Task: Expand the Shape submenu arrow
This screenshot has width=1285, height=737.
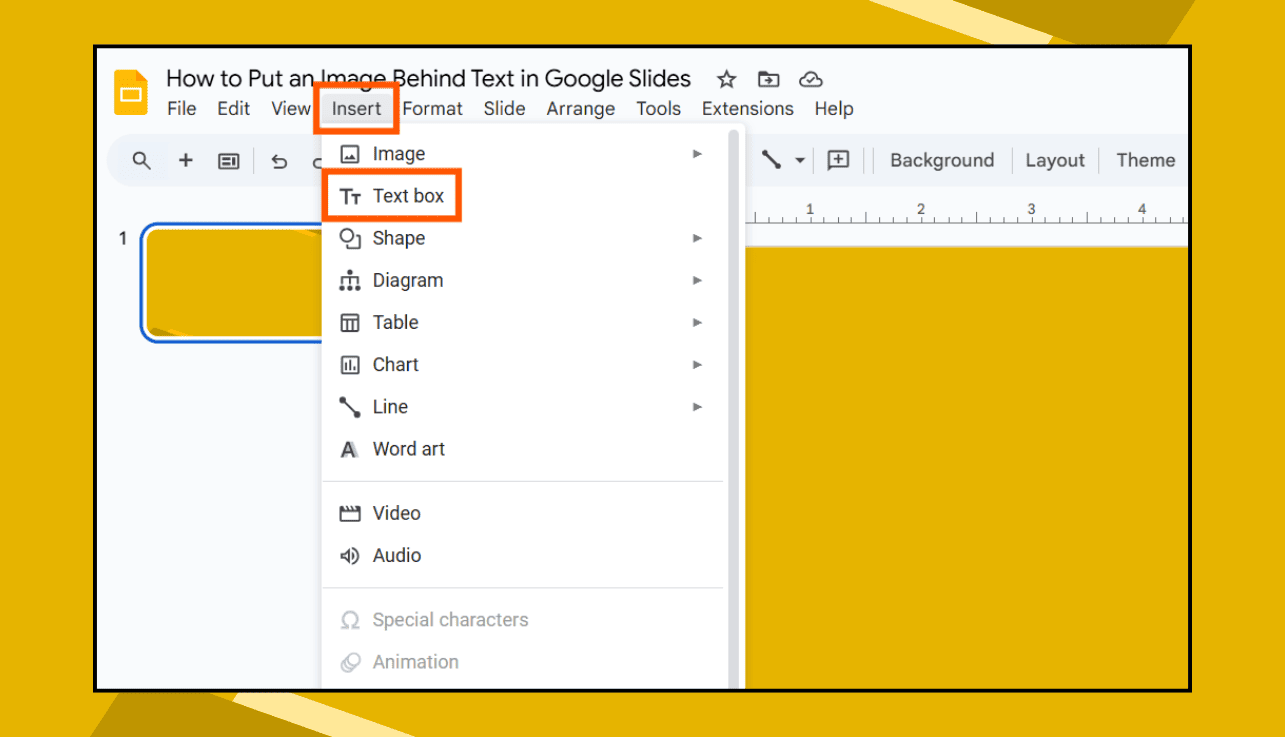Action: tap(697, 238)
